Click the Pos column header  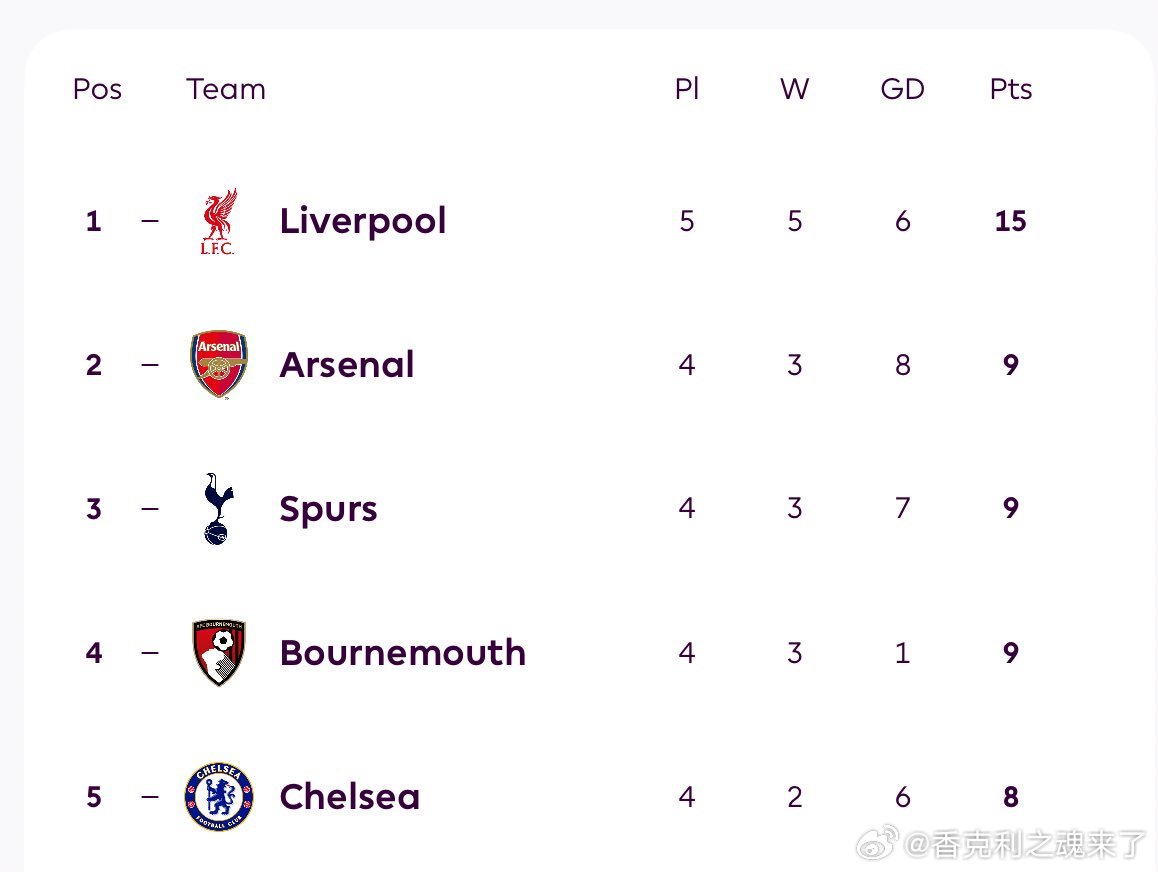tap(97, 89)
